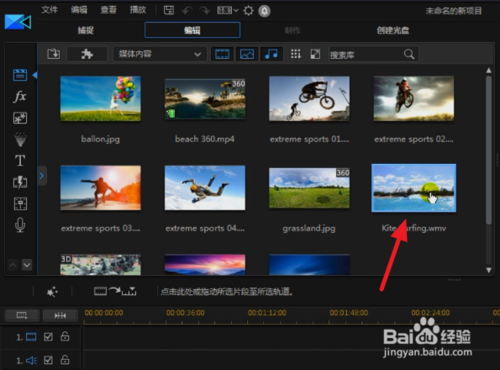
Task: Open the chapter room icon
Action: (20, 204)
